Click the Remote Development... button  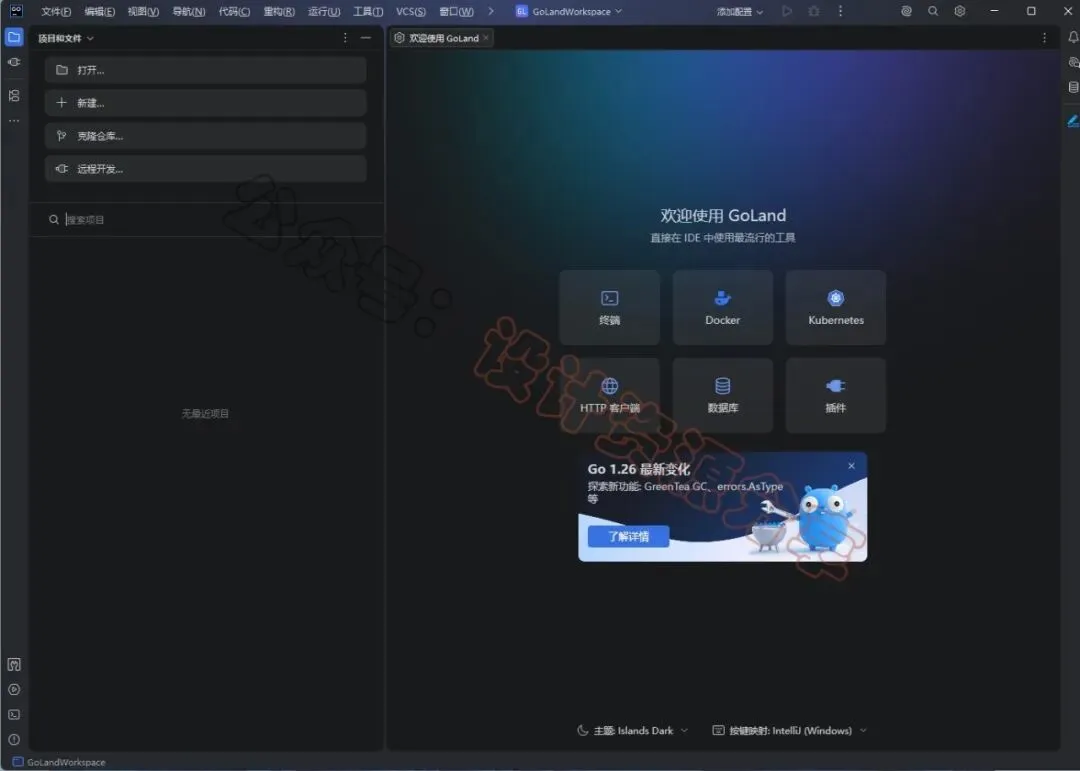pyautogui.click(x=205, y=169)
